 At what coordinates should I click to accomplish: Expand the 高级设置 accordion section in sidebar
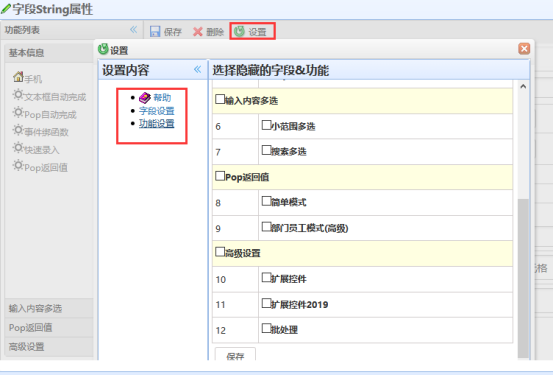click(49, 346)
